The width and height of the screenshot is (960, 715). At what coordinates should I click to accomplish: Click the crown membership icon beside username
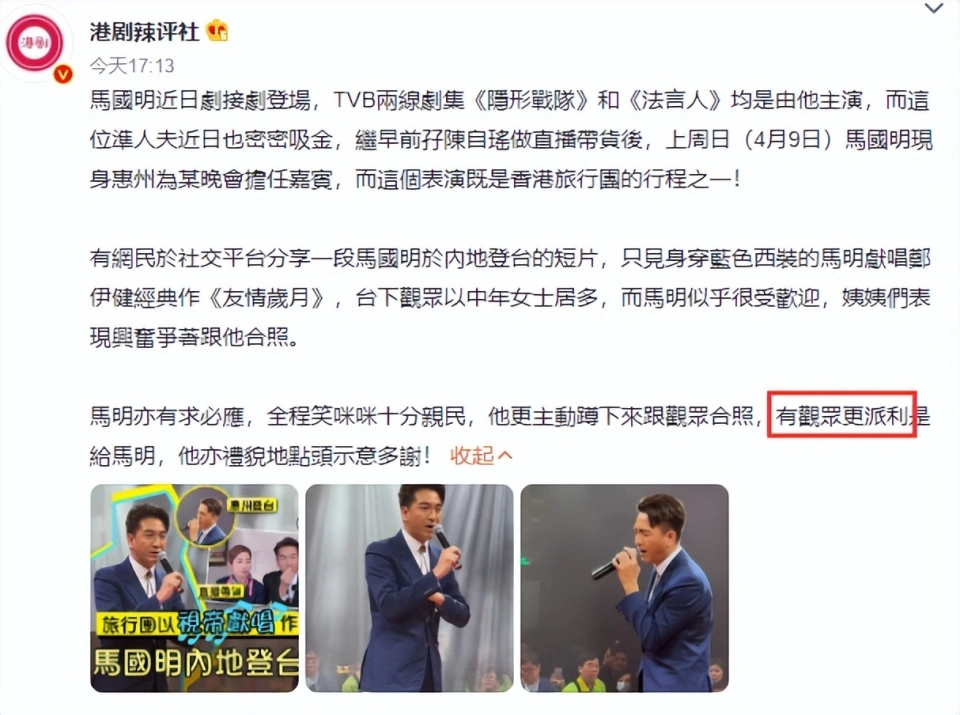tap(217, 31)
